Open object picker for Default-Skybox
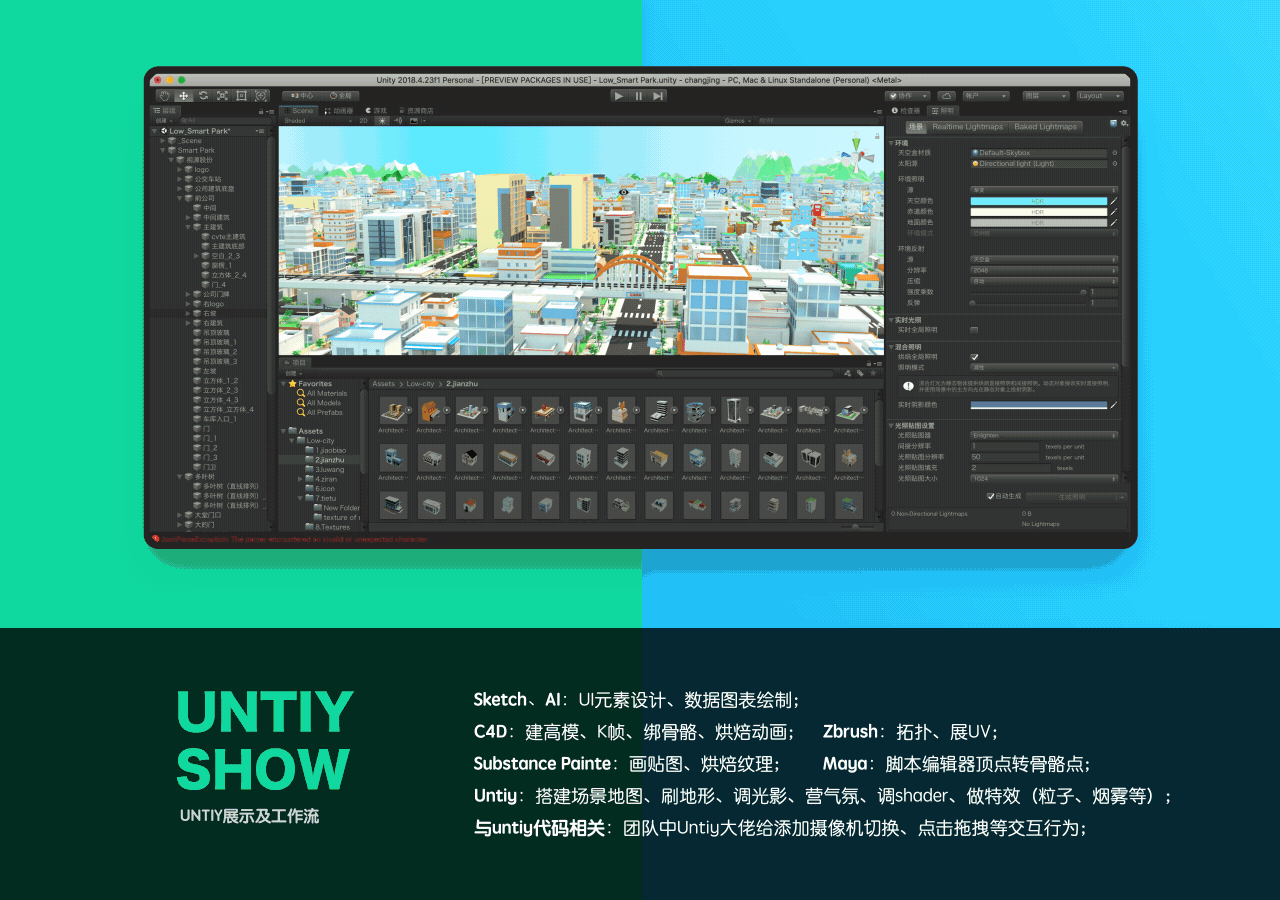This screenshot has width=1280, height=900. tap(1115, 153)
